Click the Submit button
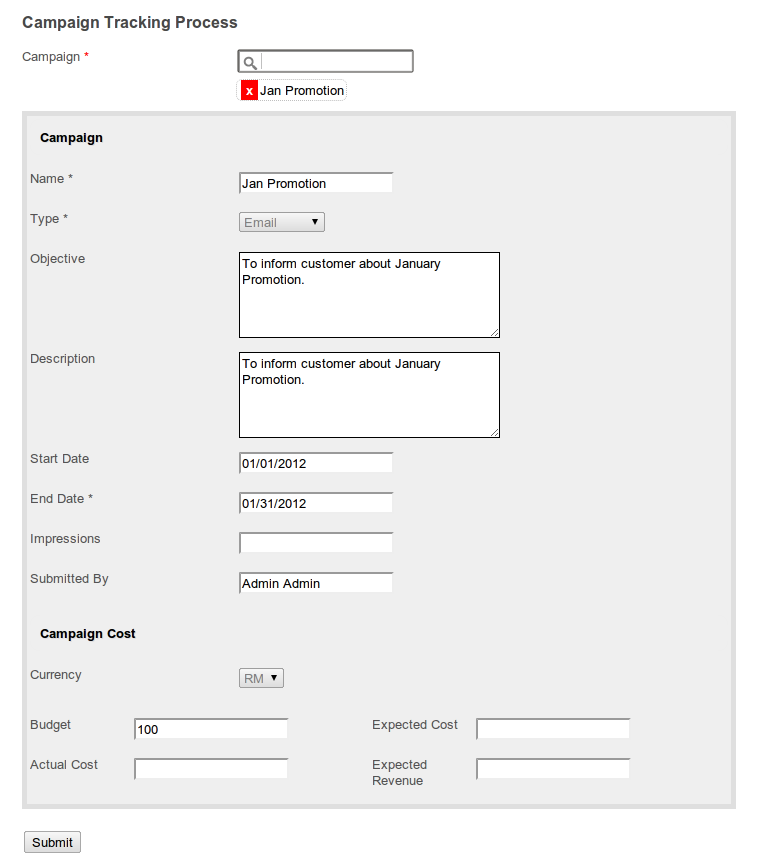The height and width of the screenshot is (865, 779). click(x=52, y=842)
